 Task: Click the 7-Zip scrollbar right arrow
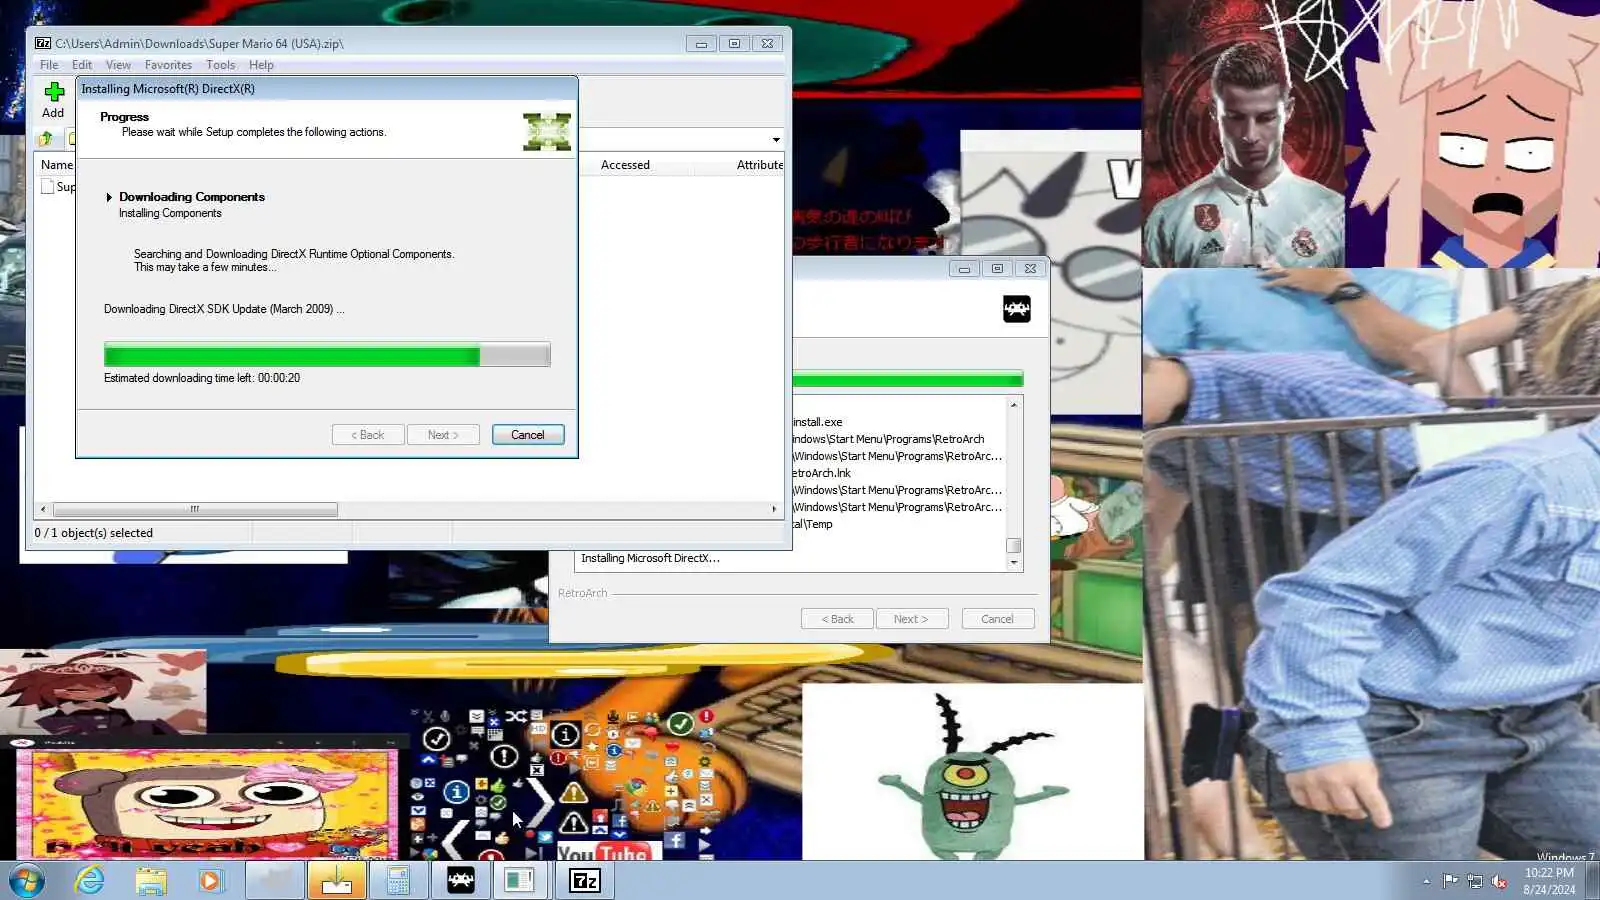pyautogui.click(x=774, y=509)
